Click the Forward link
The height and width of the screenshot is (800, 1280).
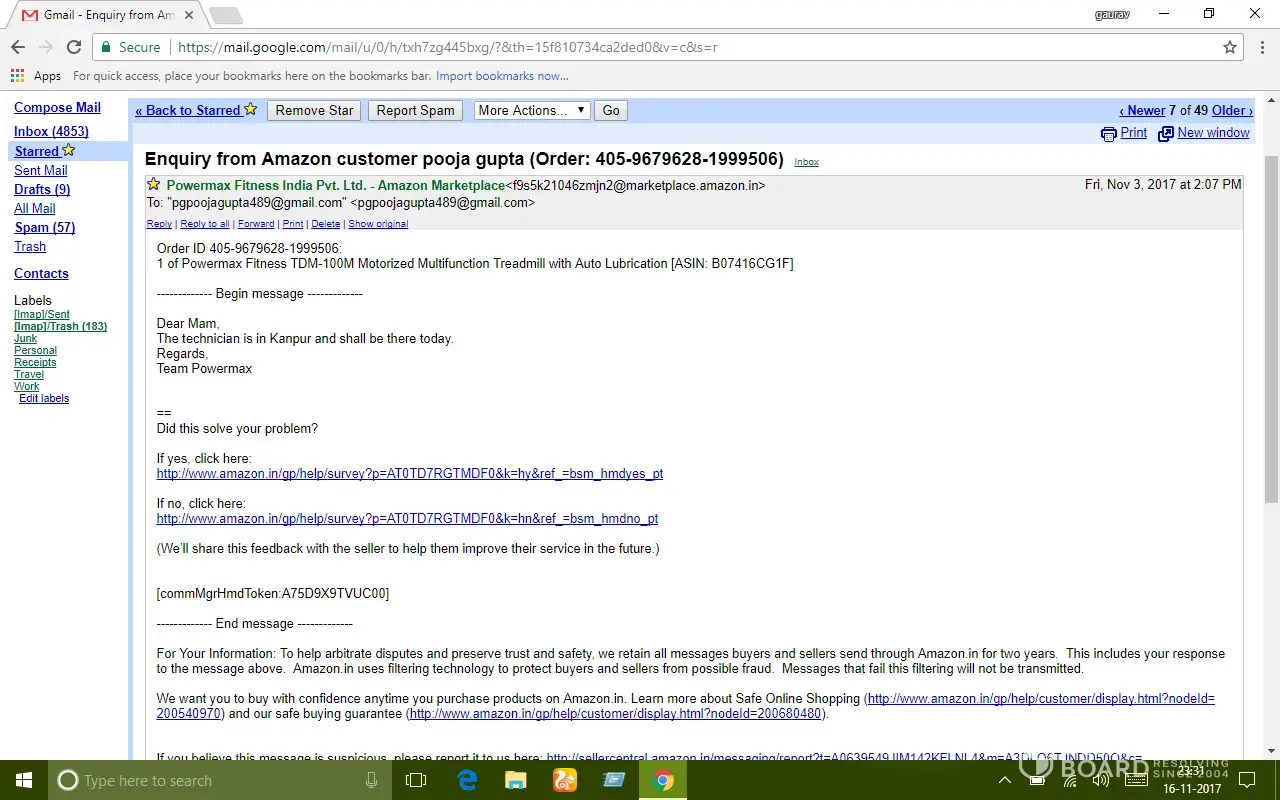[x=256, y=224]
